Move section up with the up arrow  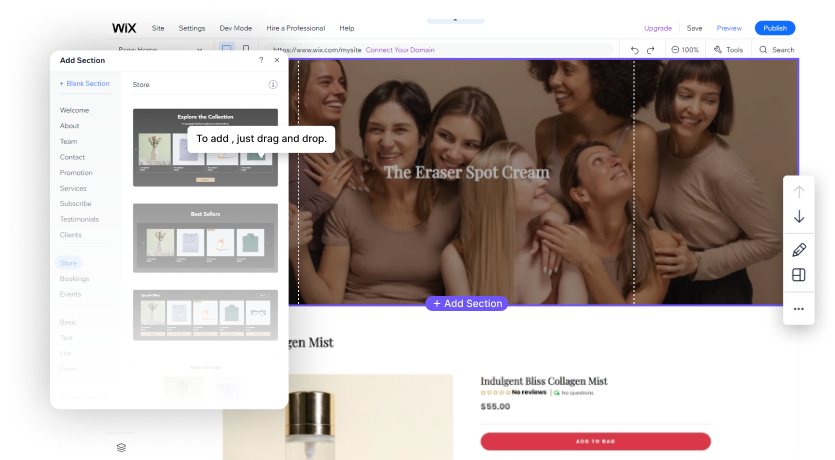(x=798, y=191)
